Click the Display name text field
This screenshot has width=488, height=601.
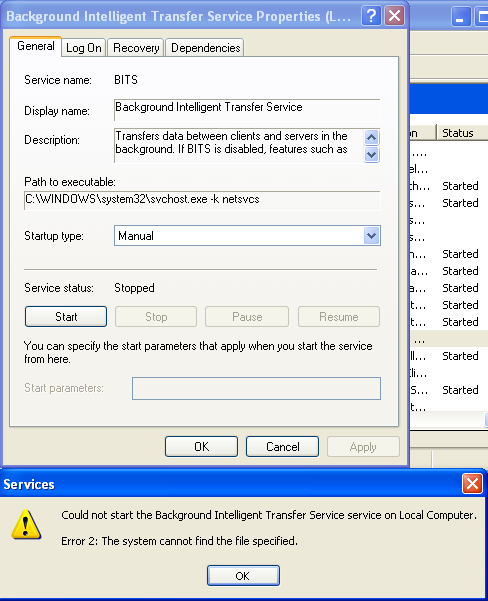(247, 110)
